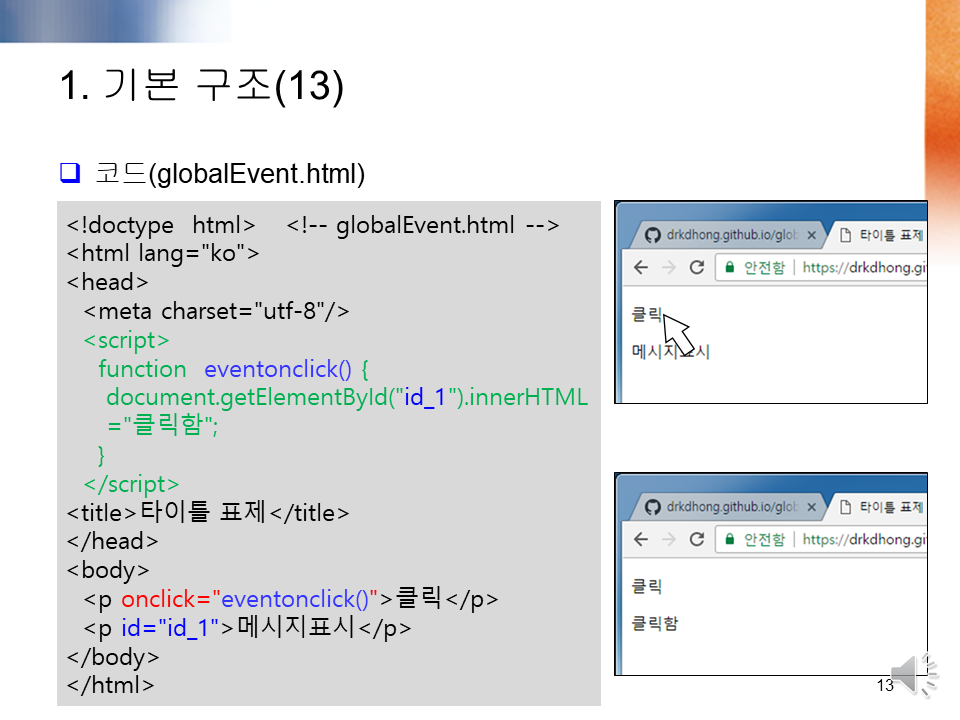960x720 pixels.
Task: Click GitHub icon on upper browser tab
Action: click(653, 235)
